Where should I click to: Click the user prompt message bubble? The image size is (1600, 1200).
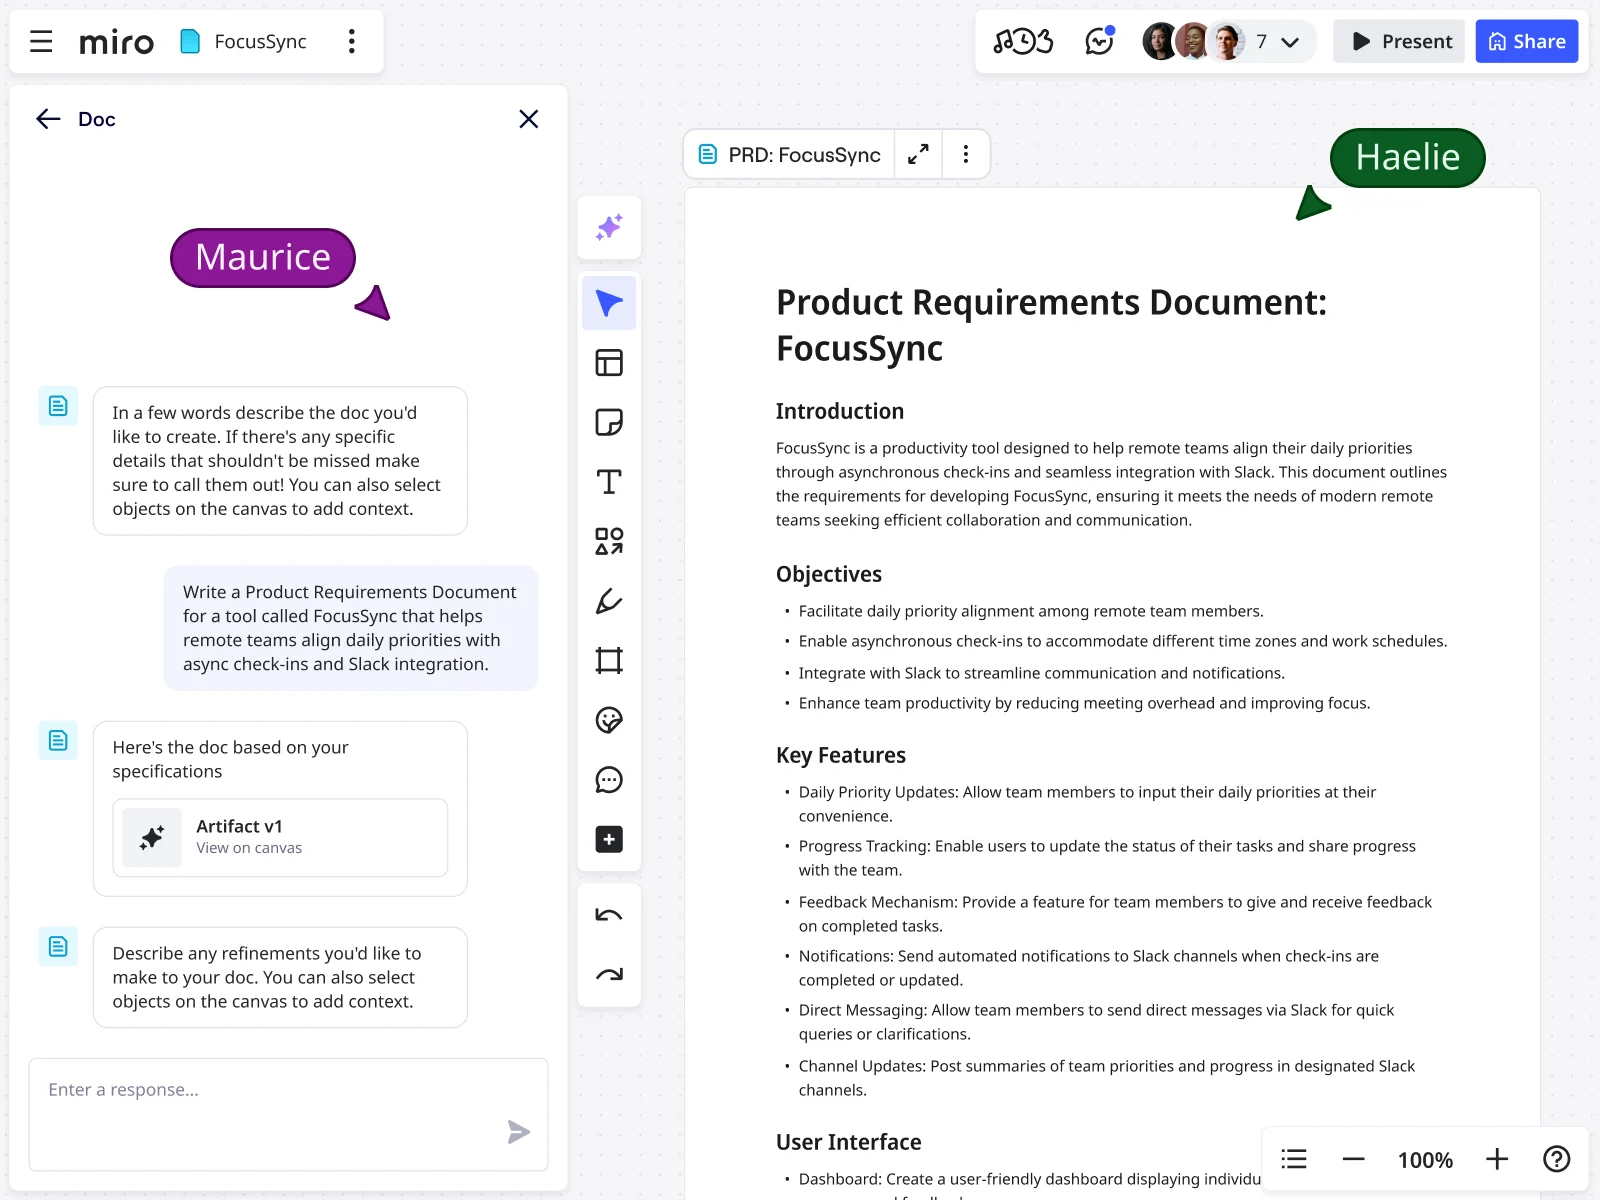pyautogui.click(x=351, y=628)
